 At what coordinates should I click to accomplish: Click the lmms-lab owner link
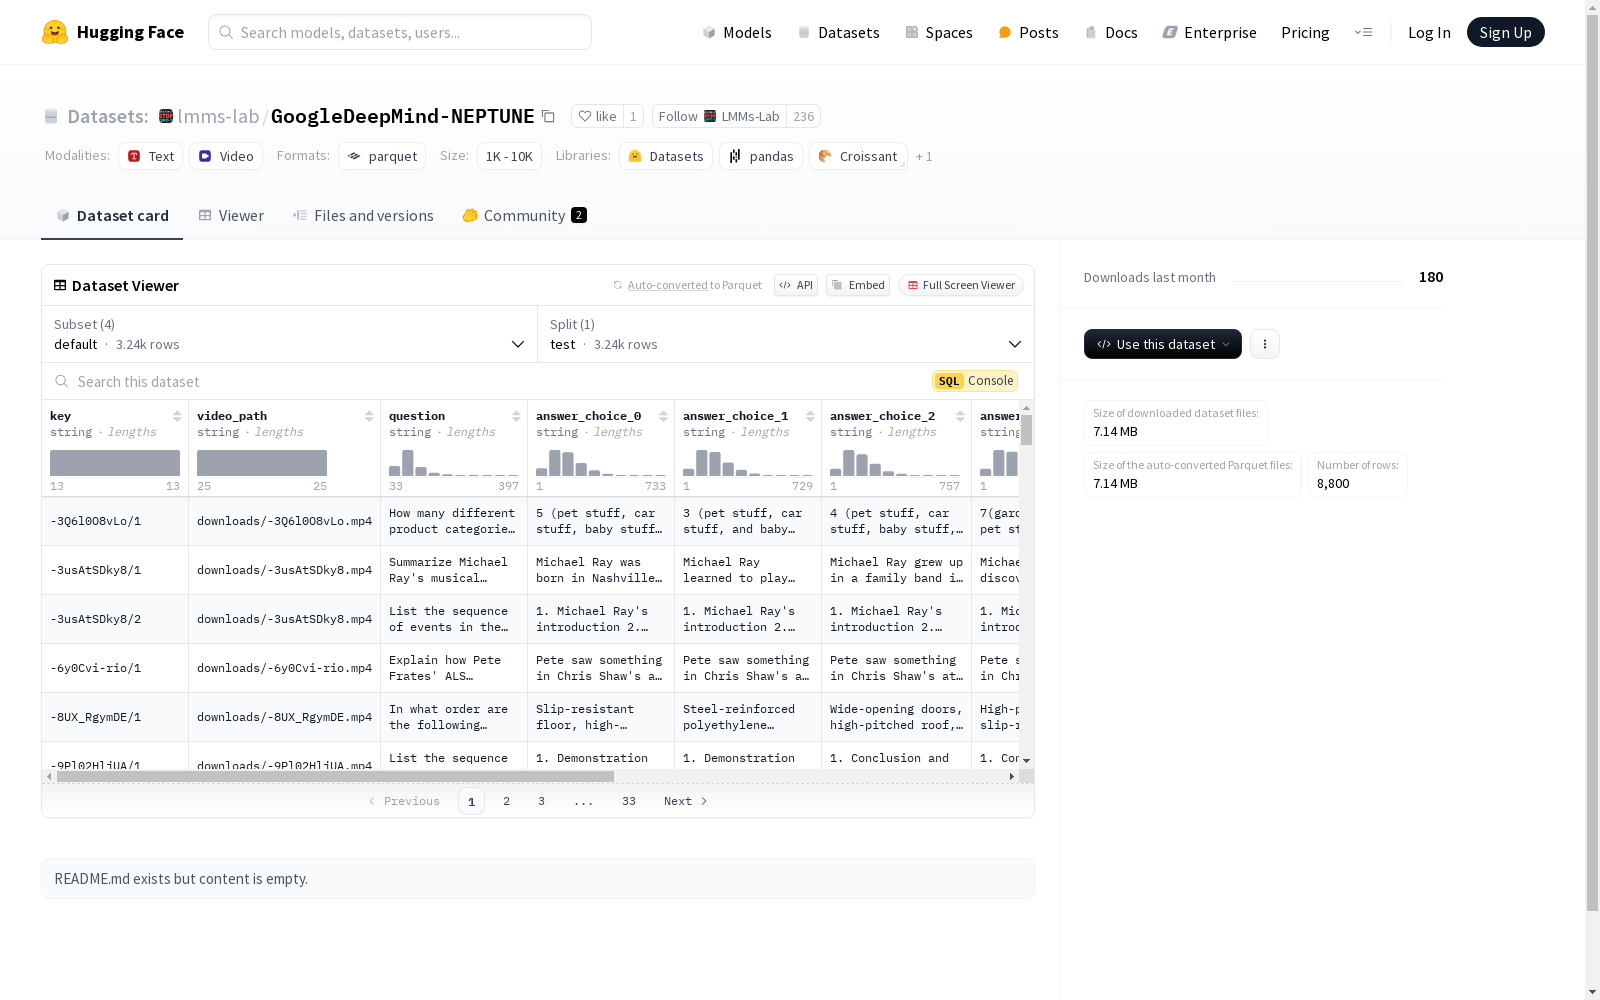pos(218,116)
